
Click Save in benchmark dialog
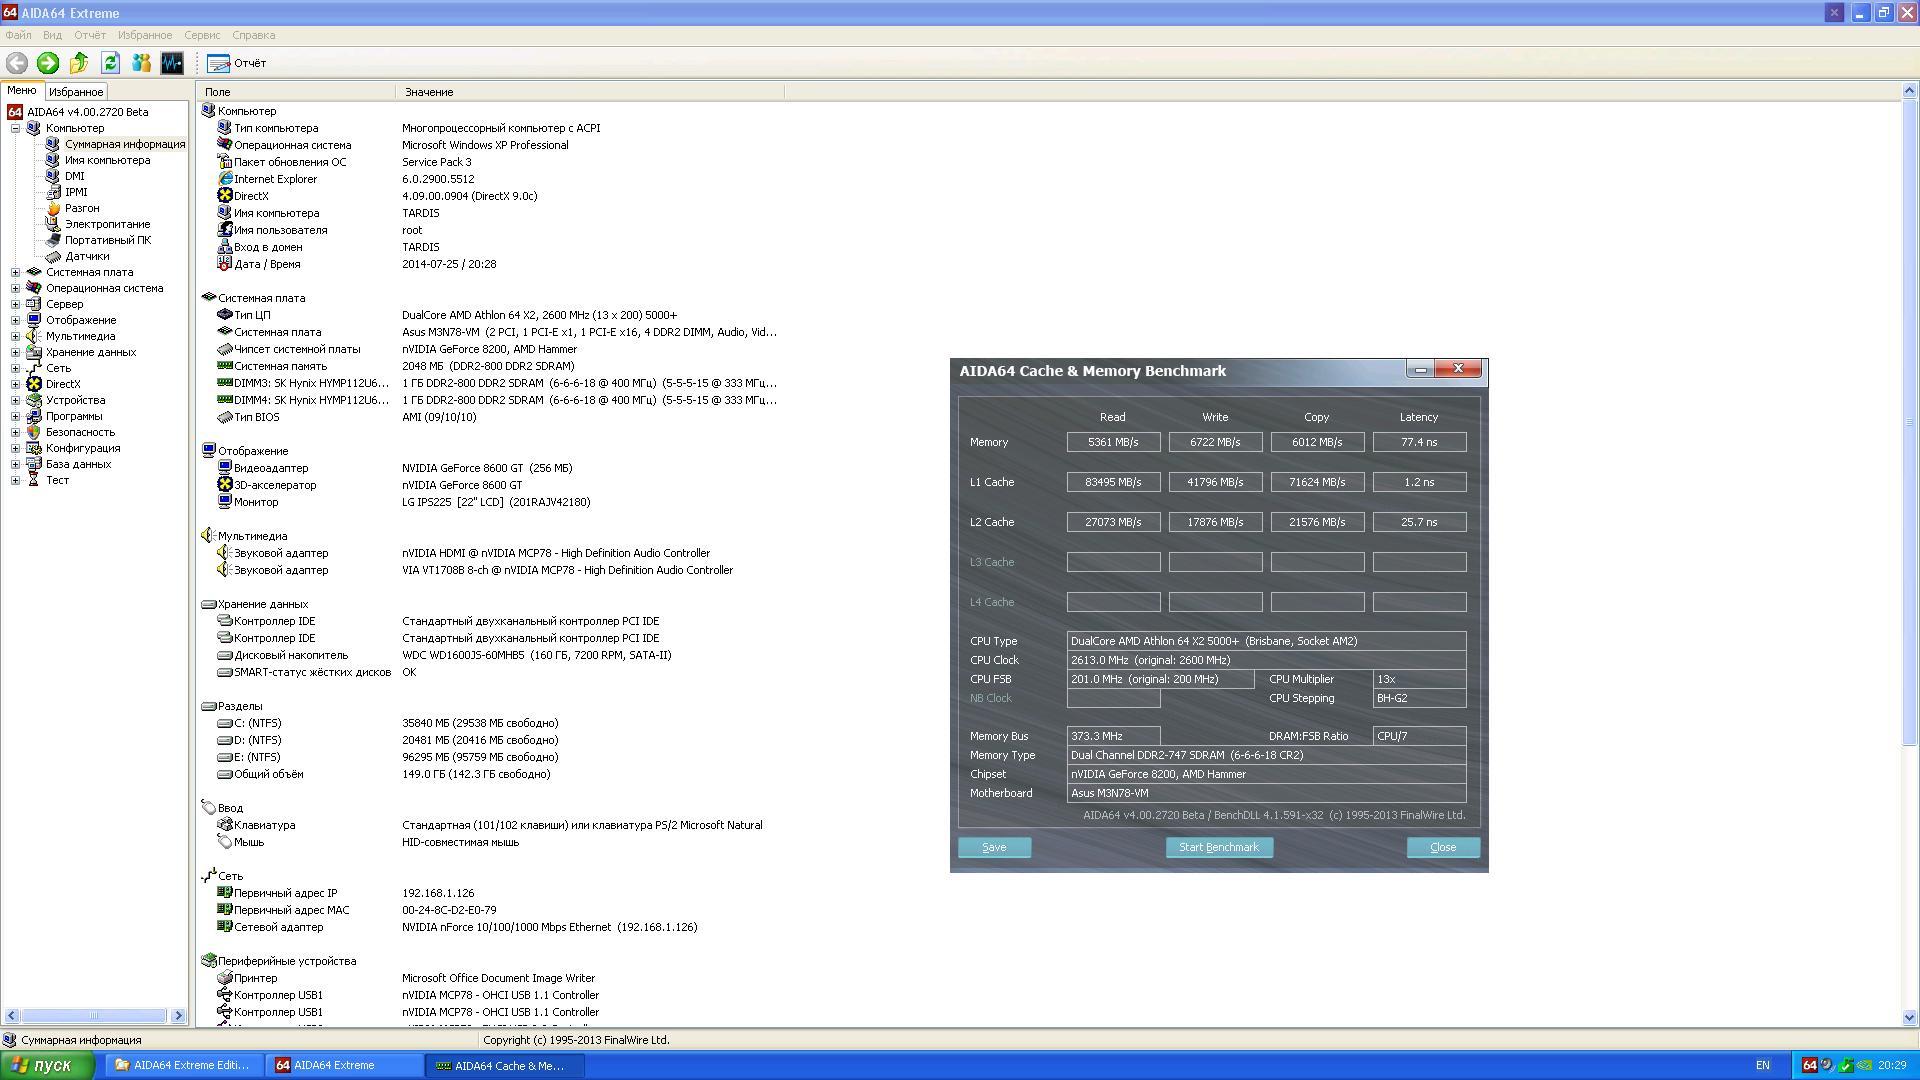pos(994,847)
